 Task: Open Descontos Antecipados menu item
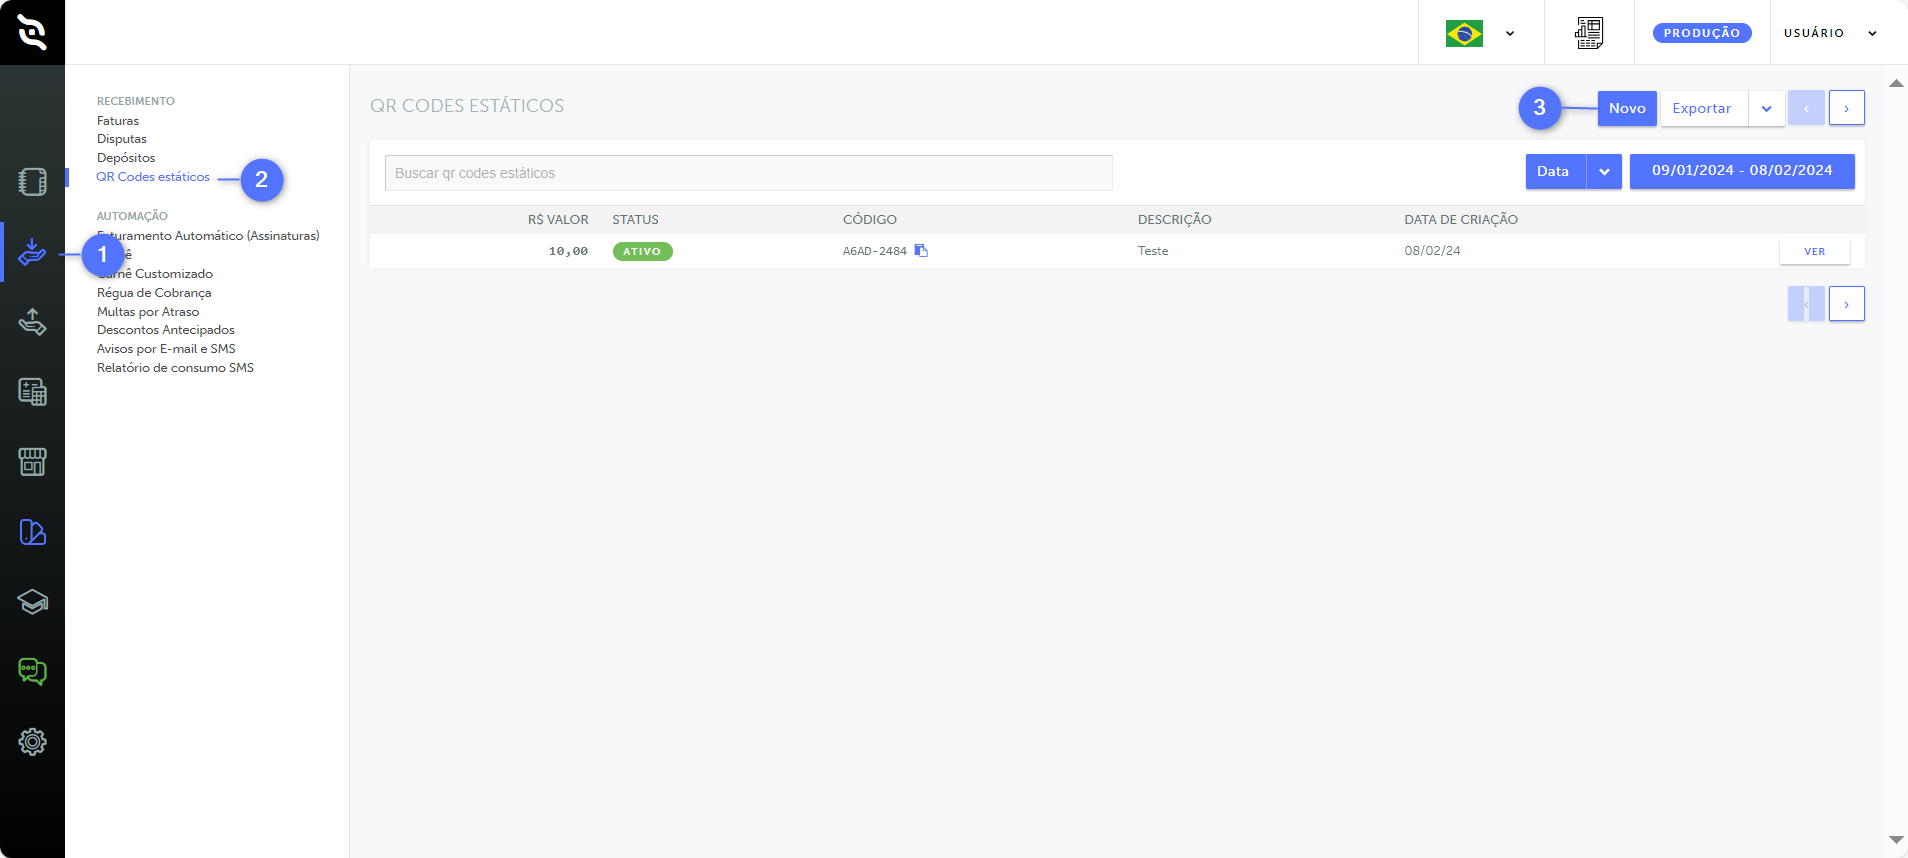click(x=166, y=330)
